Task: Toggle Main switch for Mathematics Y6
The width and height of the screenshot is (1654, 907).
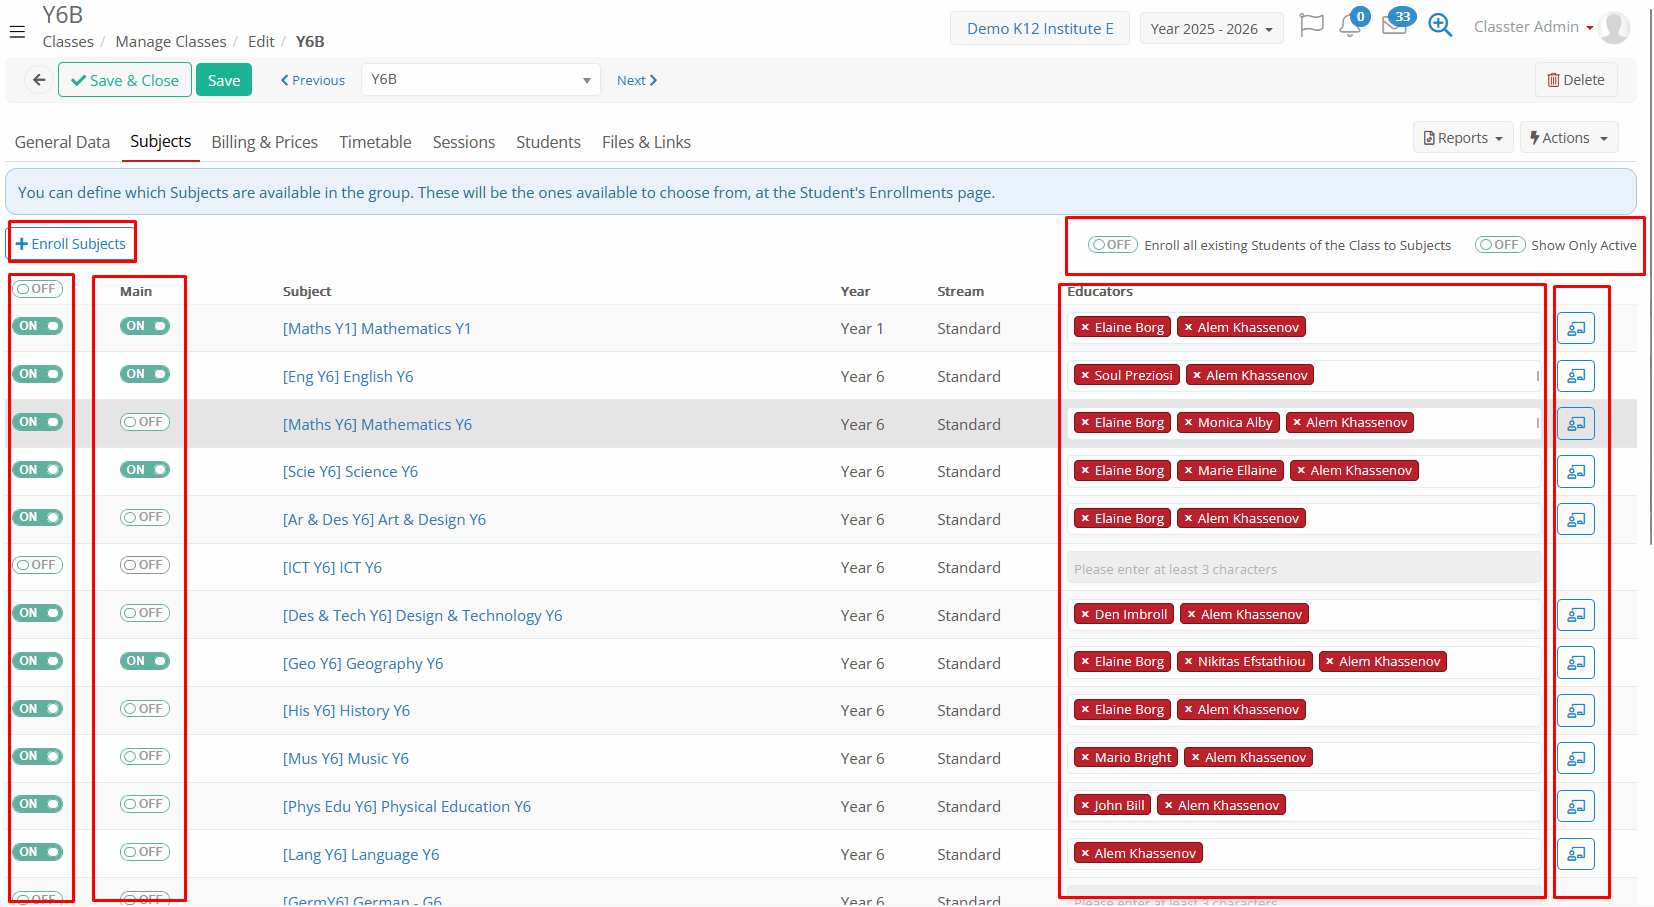Action: [145, 422]
